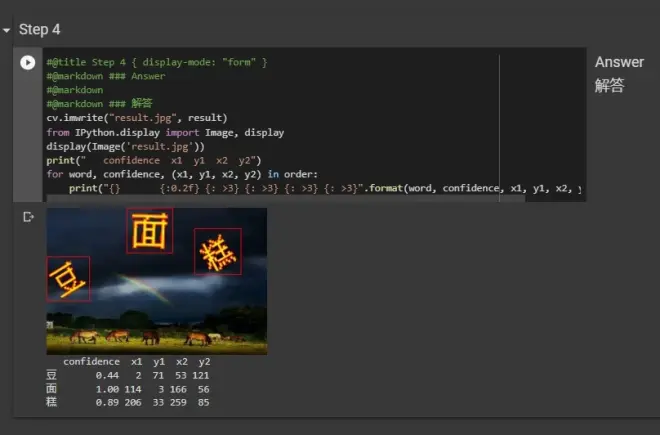
Task: Click the Step 4 section heading
Action: pos(40,29)
